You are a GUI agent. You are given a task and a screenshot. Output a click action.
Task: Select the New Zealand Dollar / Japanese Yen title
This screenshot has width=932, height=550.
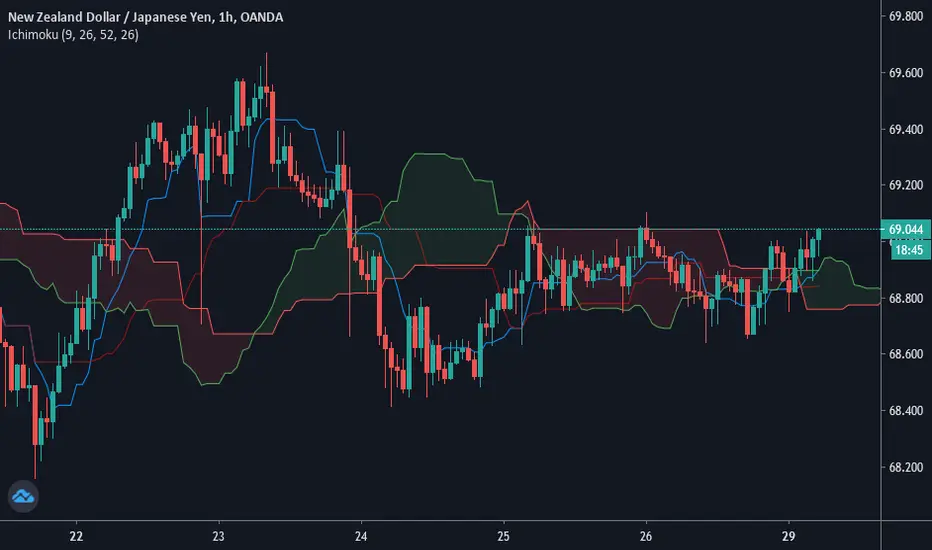click(145, 17)
